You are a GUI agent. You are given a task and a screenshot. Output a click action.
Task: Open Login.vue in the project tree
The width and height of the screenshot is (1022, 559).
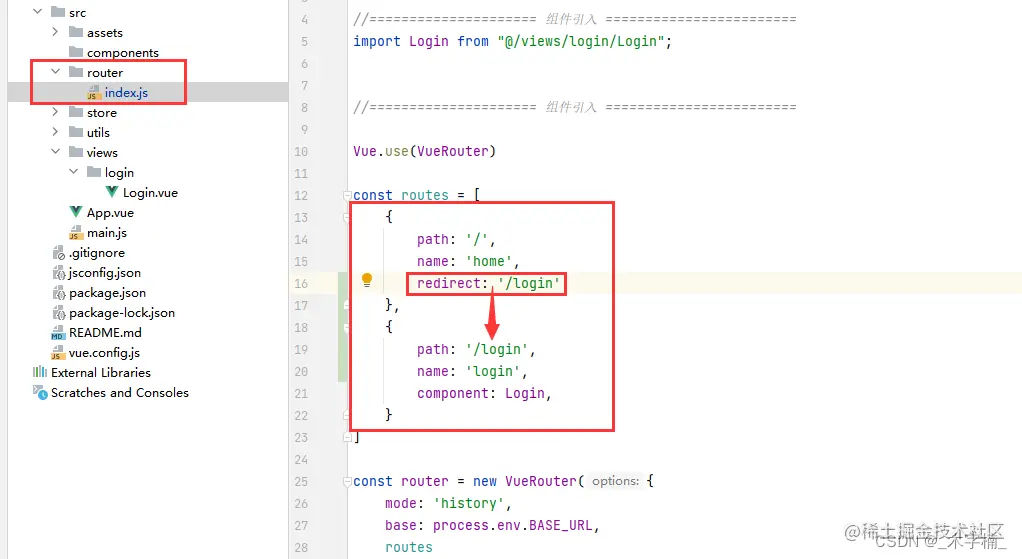click(150, 193)
